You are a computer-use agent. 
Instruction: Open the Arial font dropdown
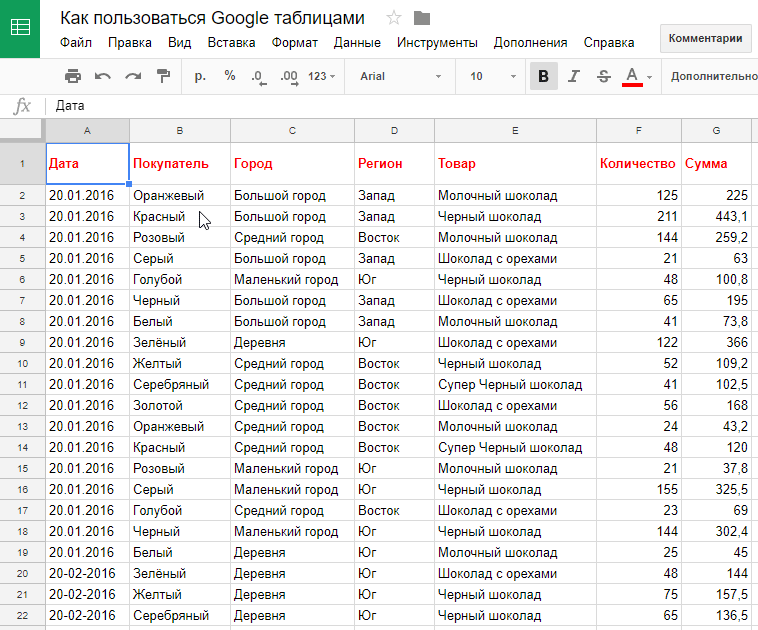point(400,76)
